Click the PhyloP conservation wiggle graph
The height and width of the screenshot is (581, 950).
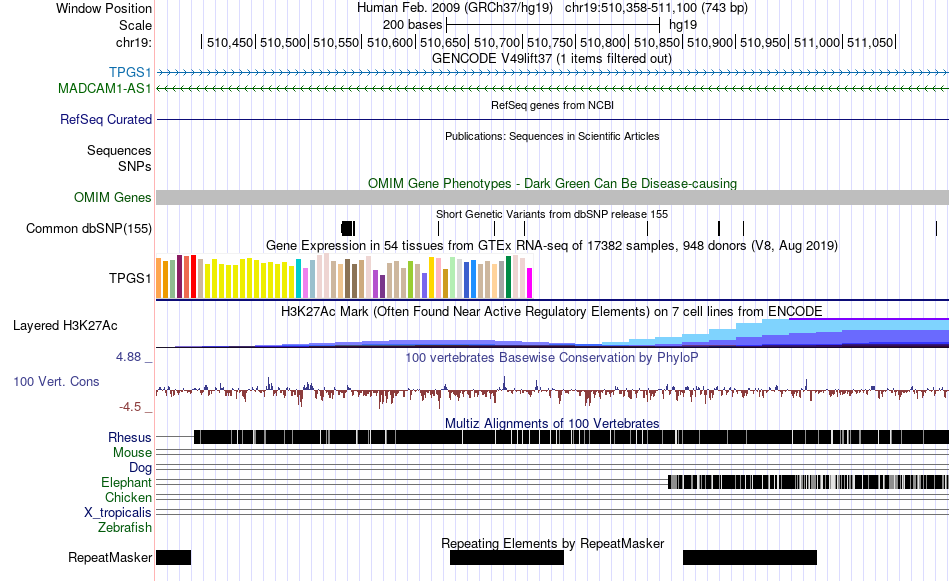click(553, 391)
